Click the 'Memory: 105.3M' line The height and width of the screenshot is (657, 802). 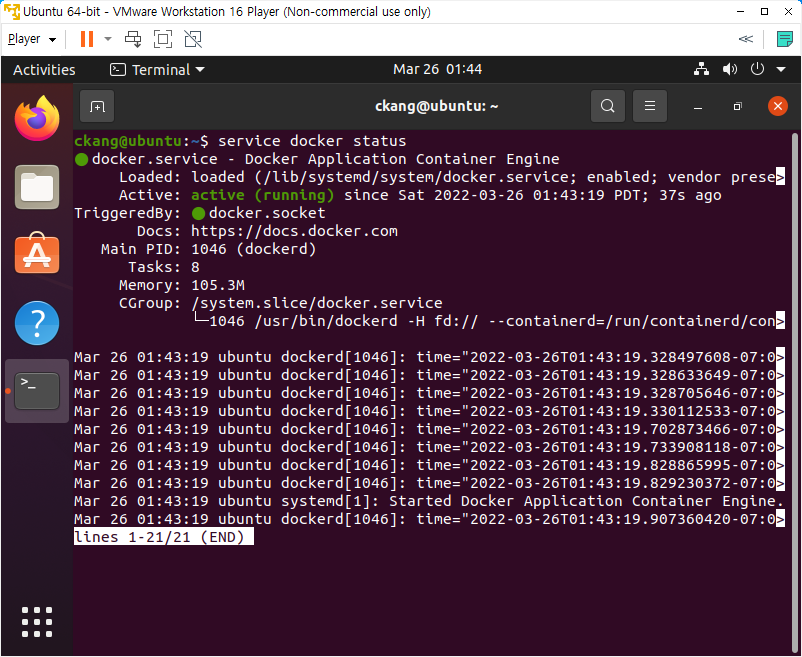click(182, 285)
